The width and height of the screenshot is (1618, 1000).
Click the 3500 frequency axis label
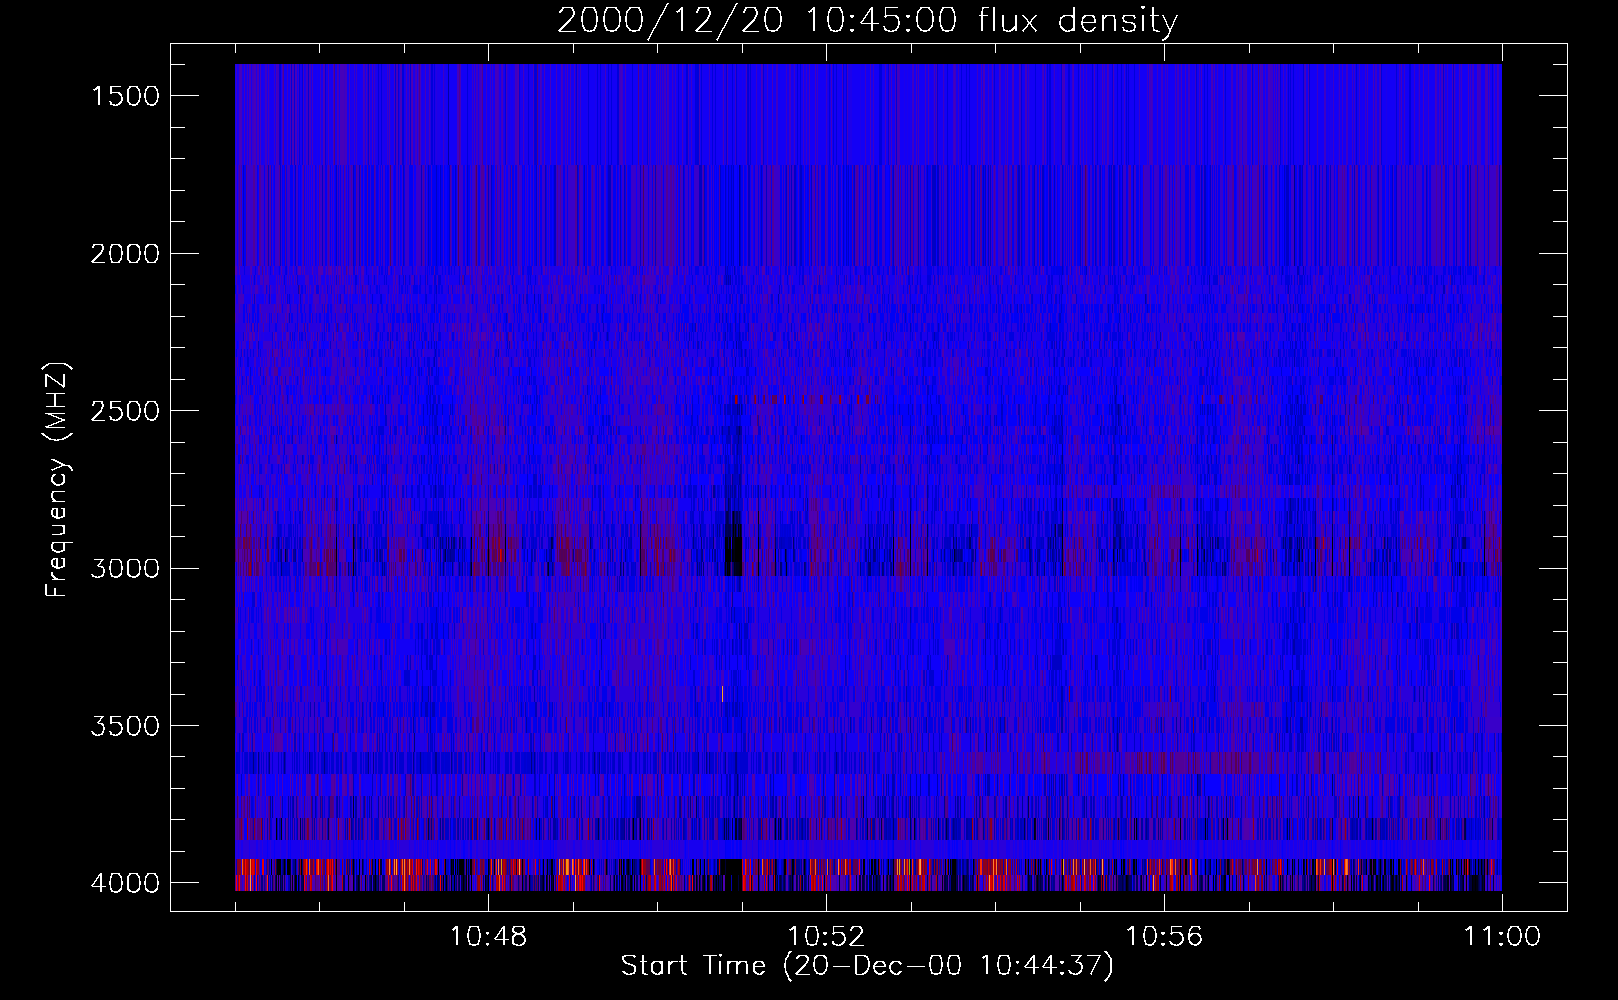(125, 726)
